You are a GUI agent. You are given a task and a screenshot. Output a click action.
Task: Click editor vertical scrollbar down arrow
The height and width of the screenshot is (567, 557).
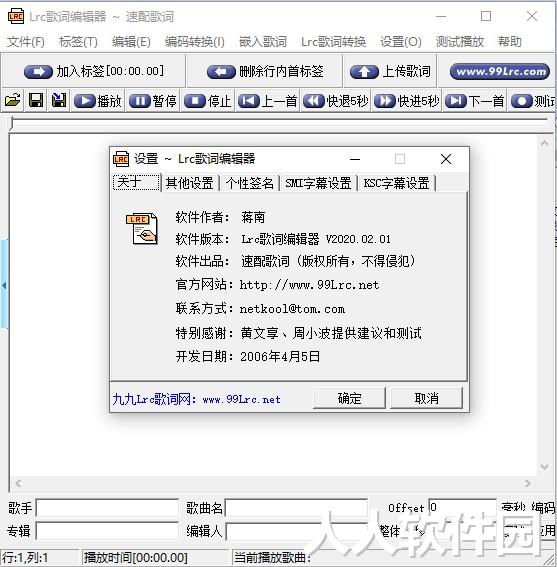click(x=544, y=466)
